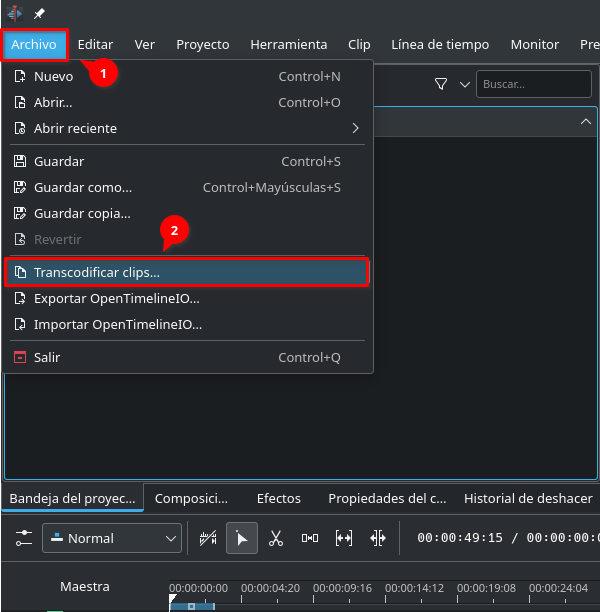Open the Herramienta menu
600x612 pixels.
tap(288, 44)
